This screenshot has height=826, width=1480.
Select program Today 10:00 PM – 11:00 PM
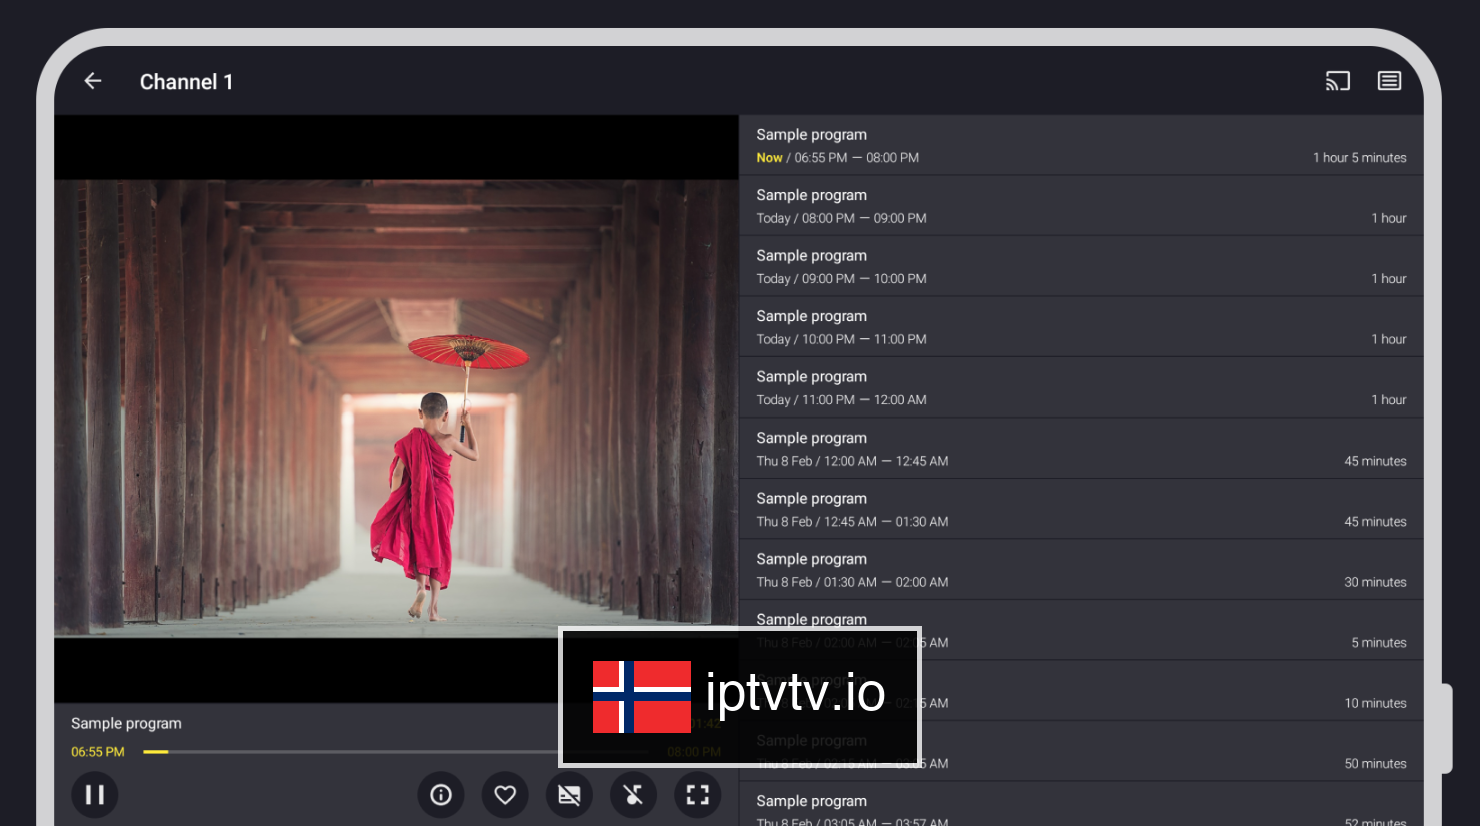1081,327
